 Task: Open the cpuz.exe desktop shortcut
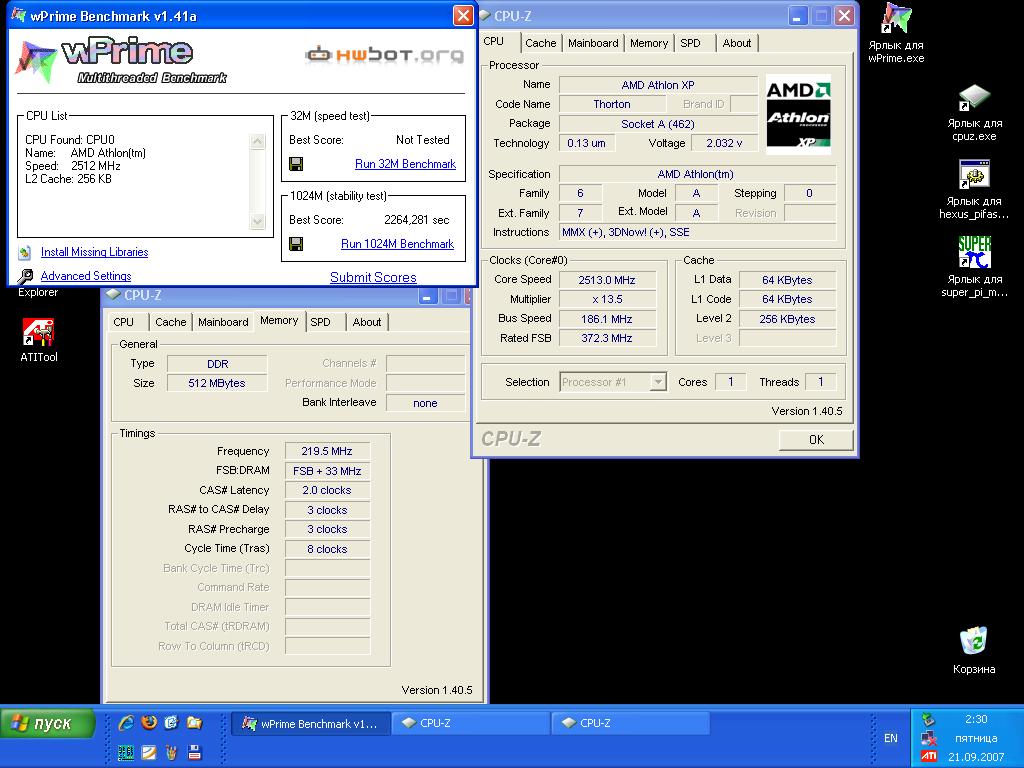click(x=974, y=112)
